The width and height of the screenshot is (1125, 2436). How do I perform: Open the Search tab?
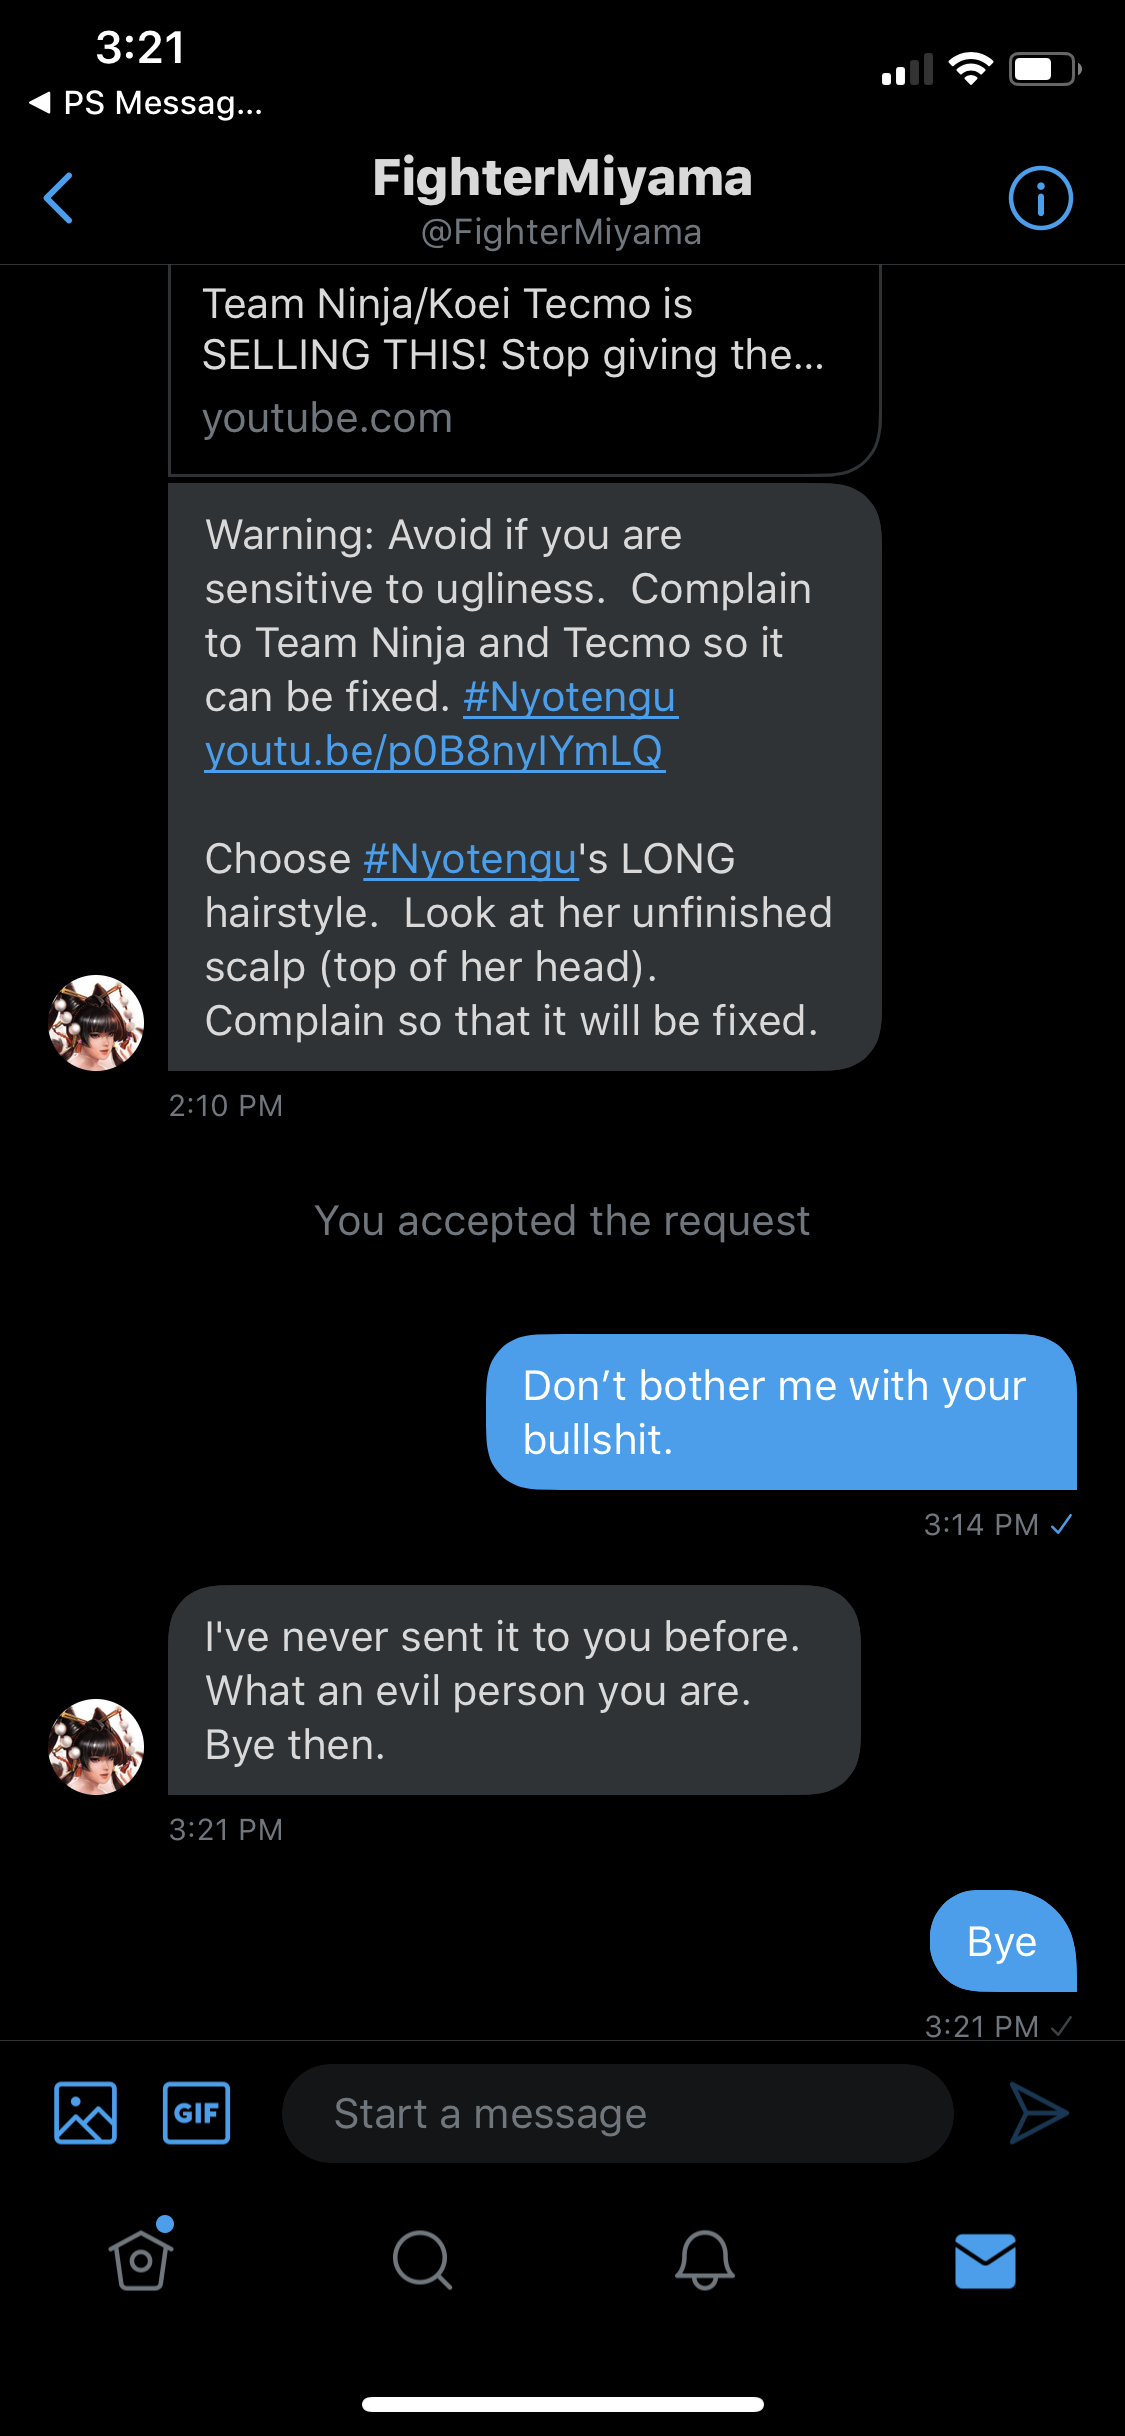point(422,2259)
